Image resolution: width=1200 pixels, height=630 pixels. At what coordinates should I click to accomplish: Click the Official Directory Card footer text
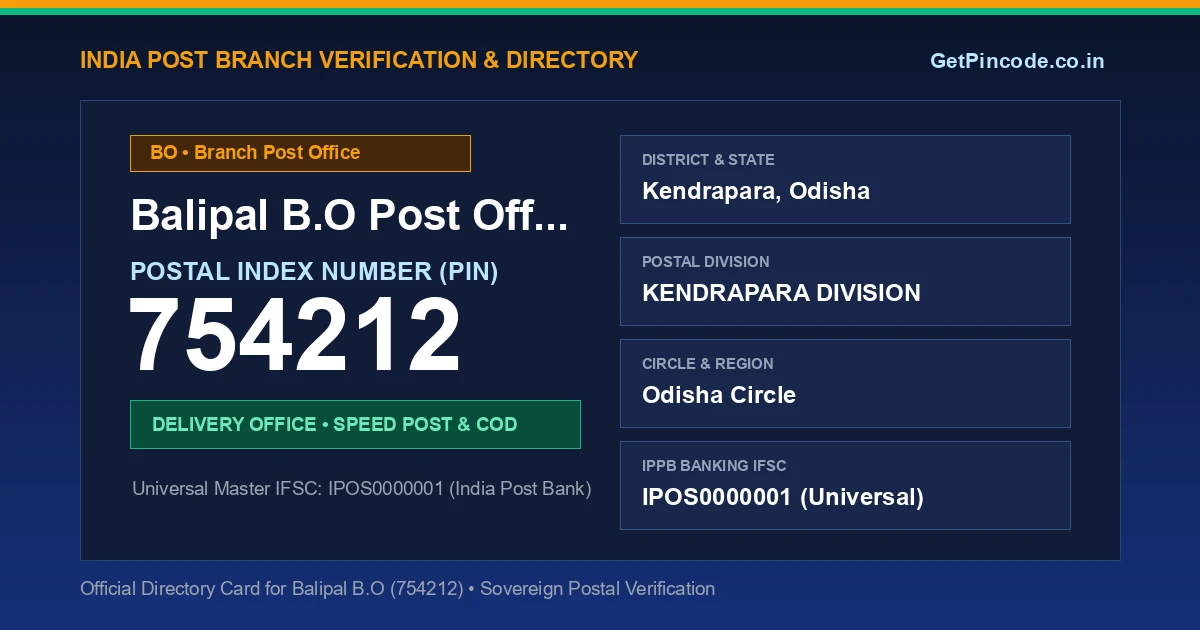[397, 589]
